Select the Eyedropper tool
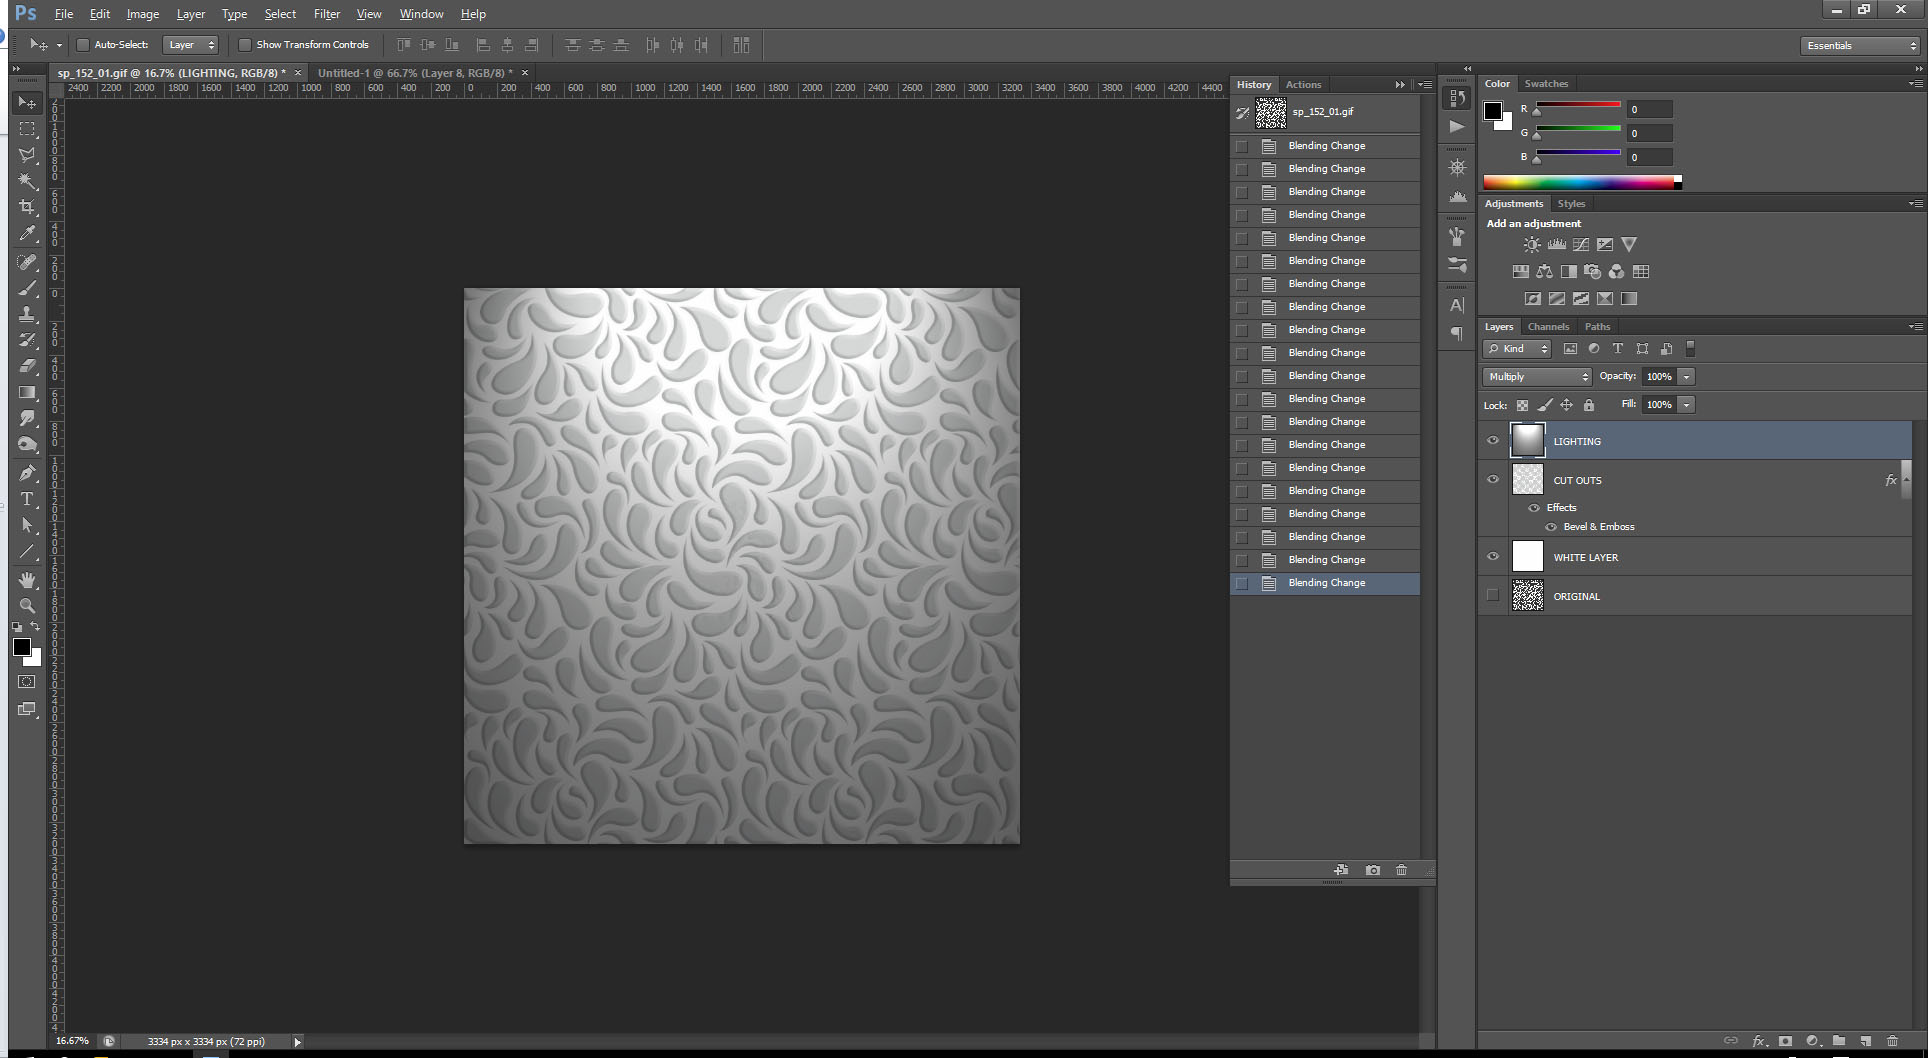 click(x=27, y=234)
